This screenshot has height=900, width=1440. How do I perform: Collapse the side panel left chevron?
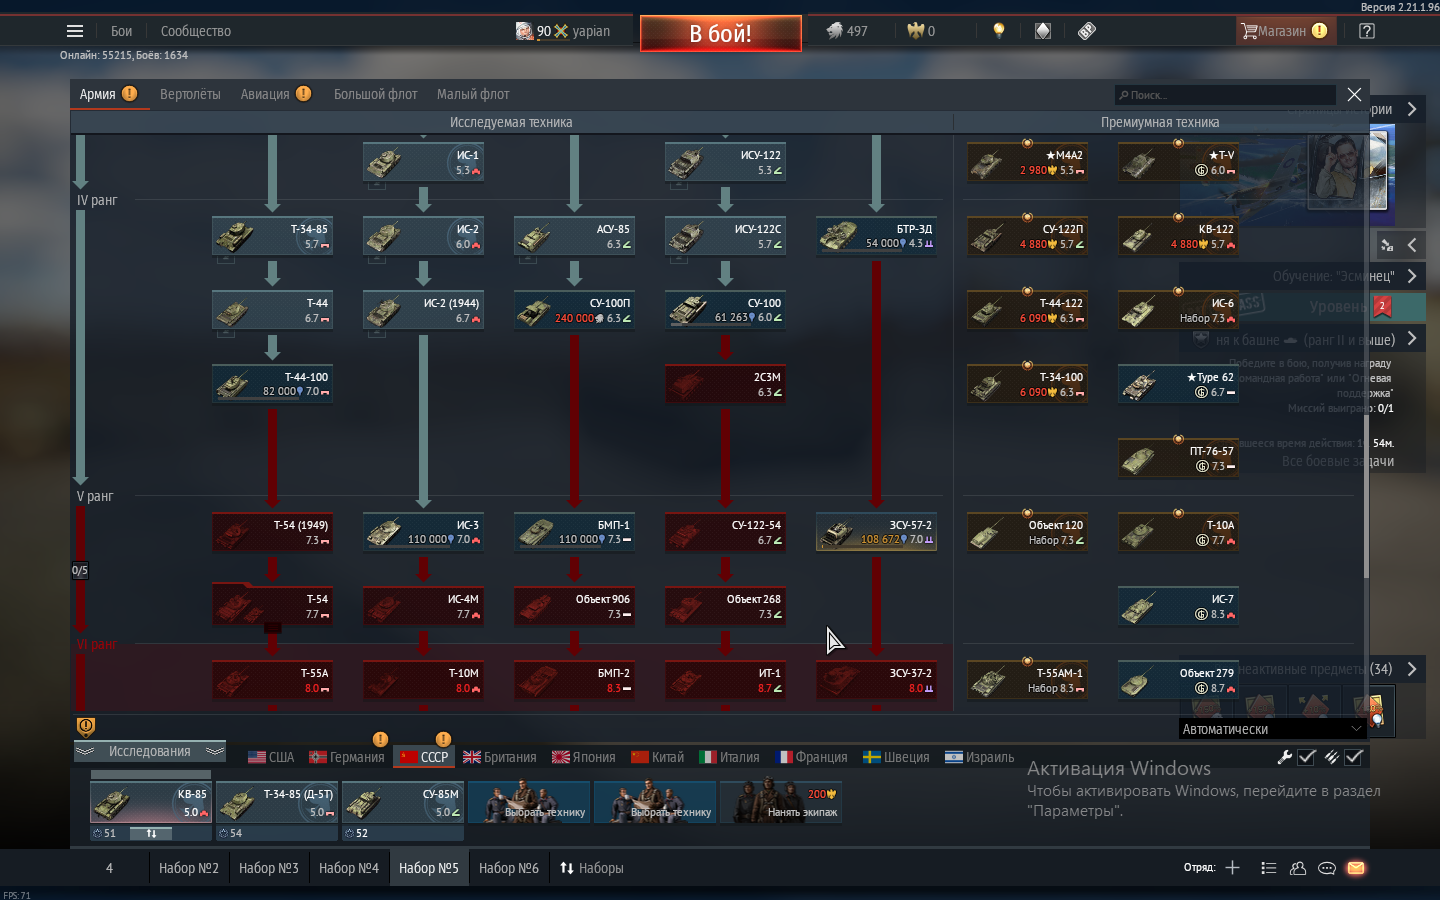point(1412,245)
